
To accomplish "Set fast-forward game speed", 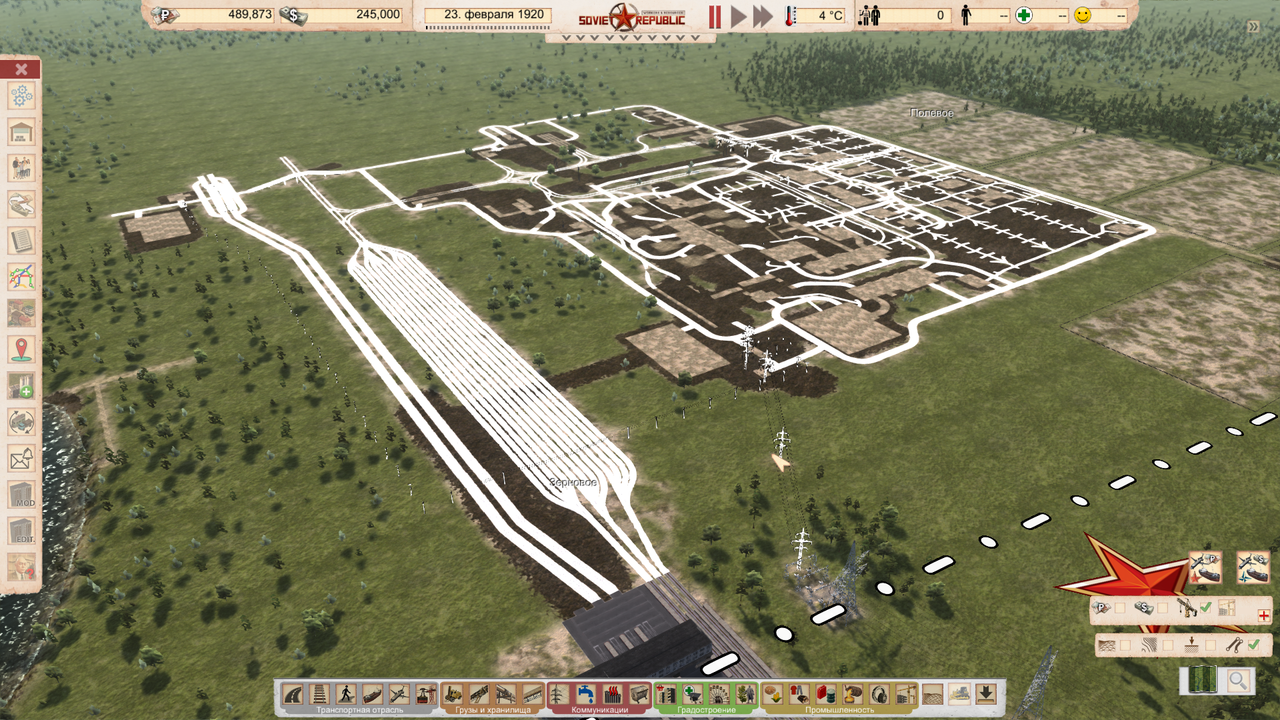I will (x=763, y=16).
